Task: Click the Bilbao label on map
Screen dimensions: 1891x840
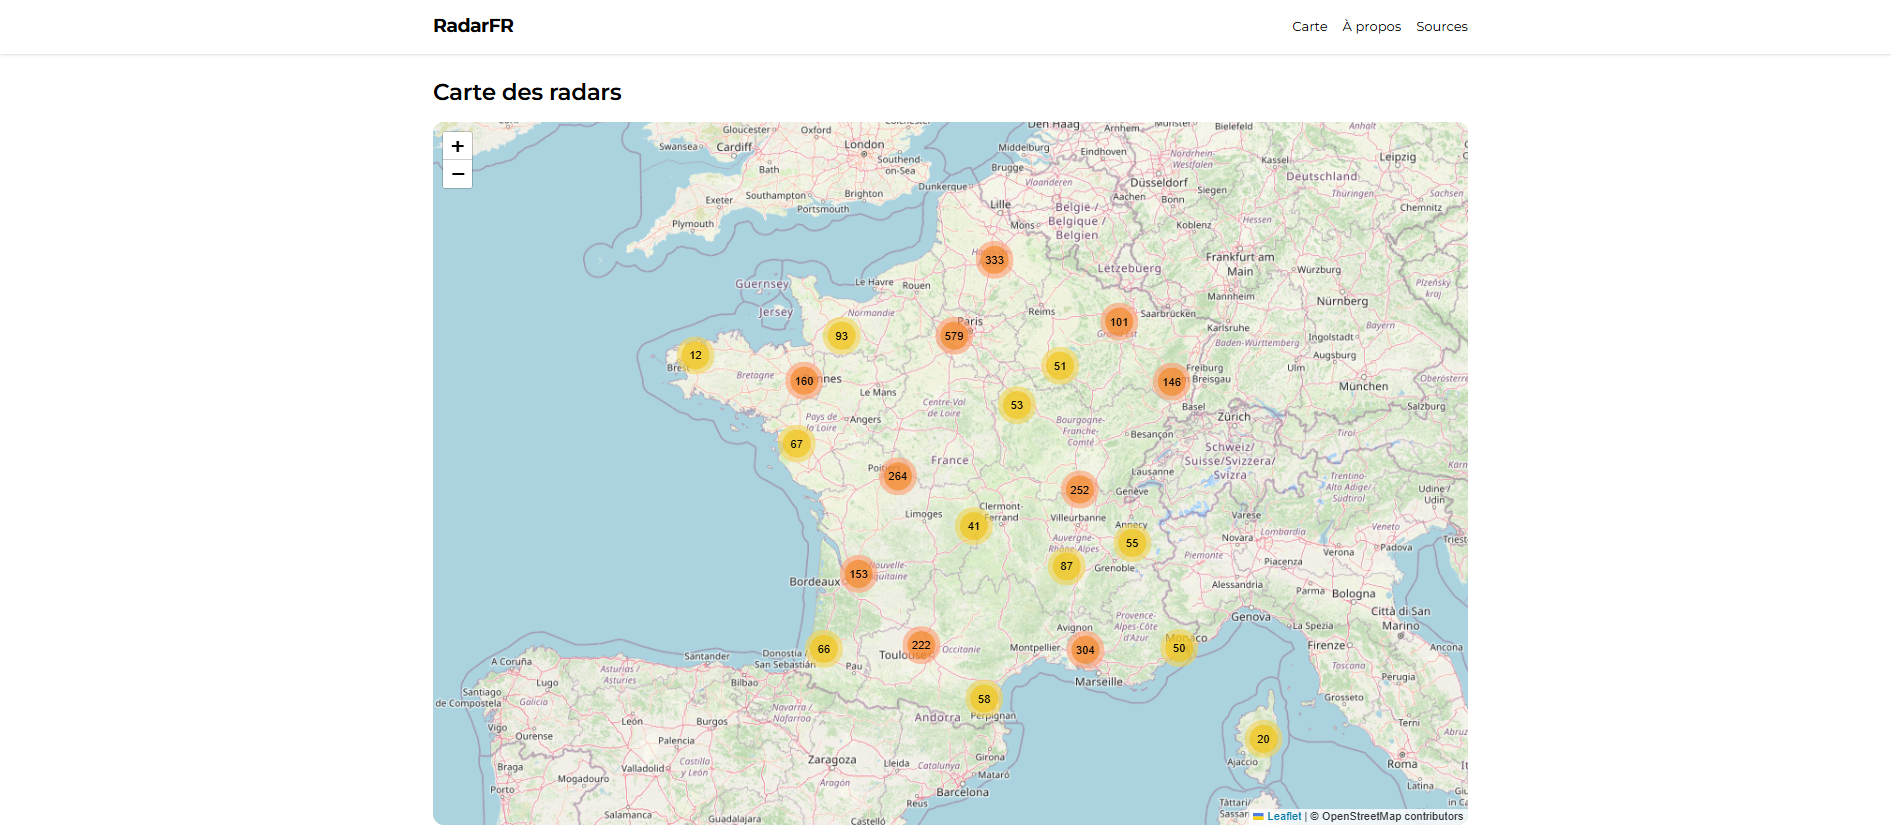Action: point(744,683)
